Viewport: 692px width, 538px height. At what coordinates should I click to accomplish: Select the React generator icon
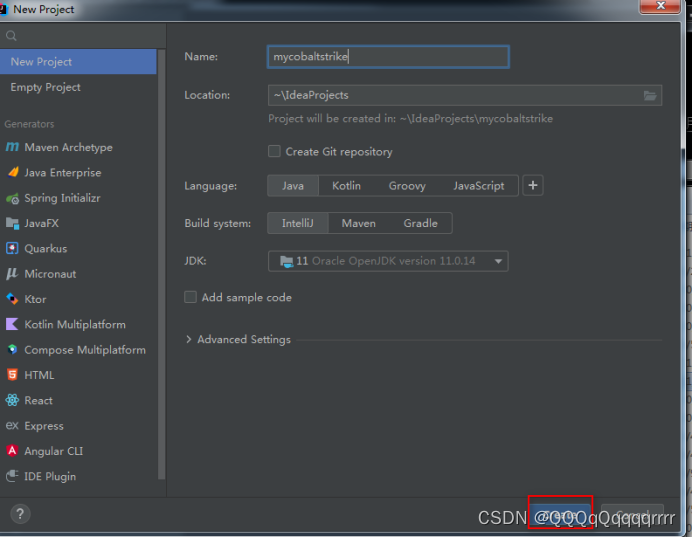tap(12, 400)
